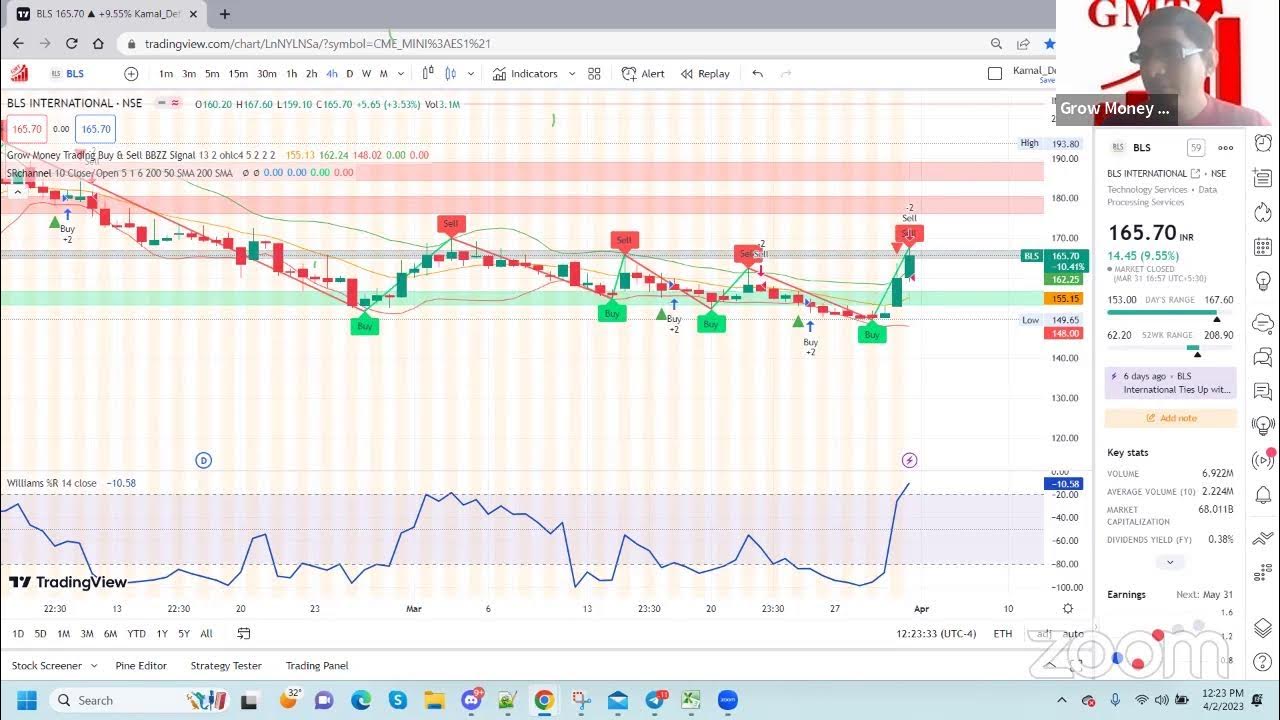Open the ideas stream message icon
The width and height of the screenshot is (1280, 720).
point(1263,391)
